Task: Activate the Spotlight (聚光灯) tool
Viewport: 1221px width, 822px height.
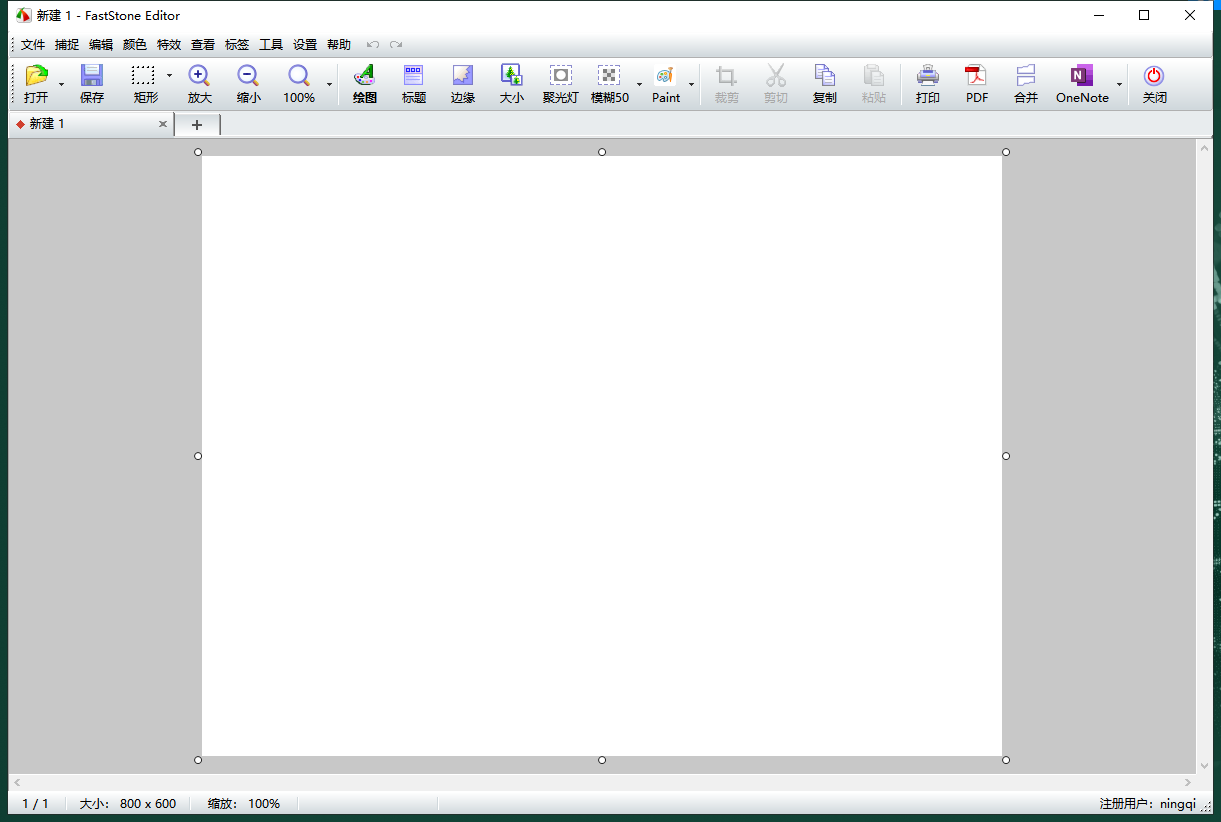Action: click(x=561, y=83)
